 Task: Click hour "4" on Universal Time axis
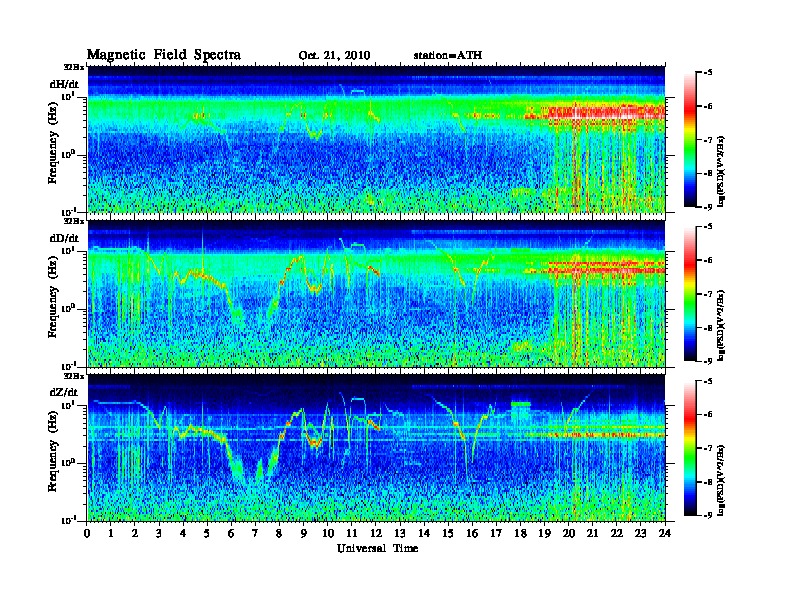point(183,533)
